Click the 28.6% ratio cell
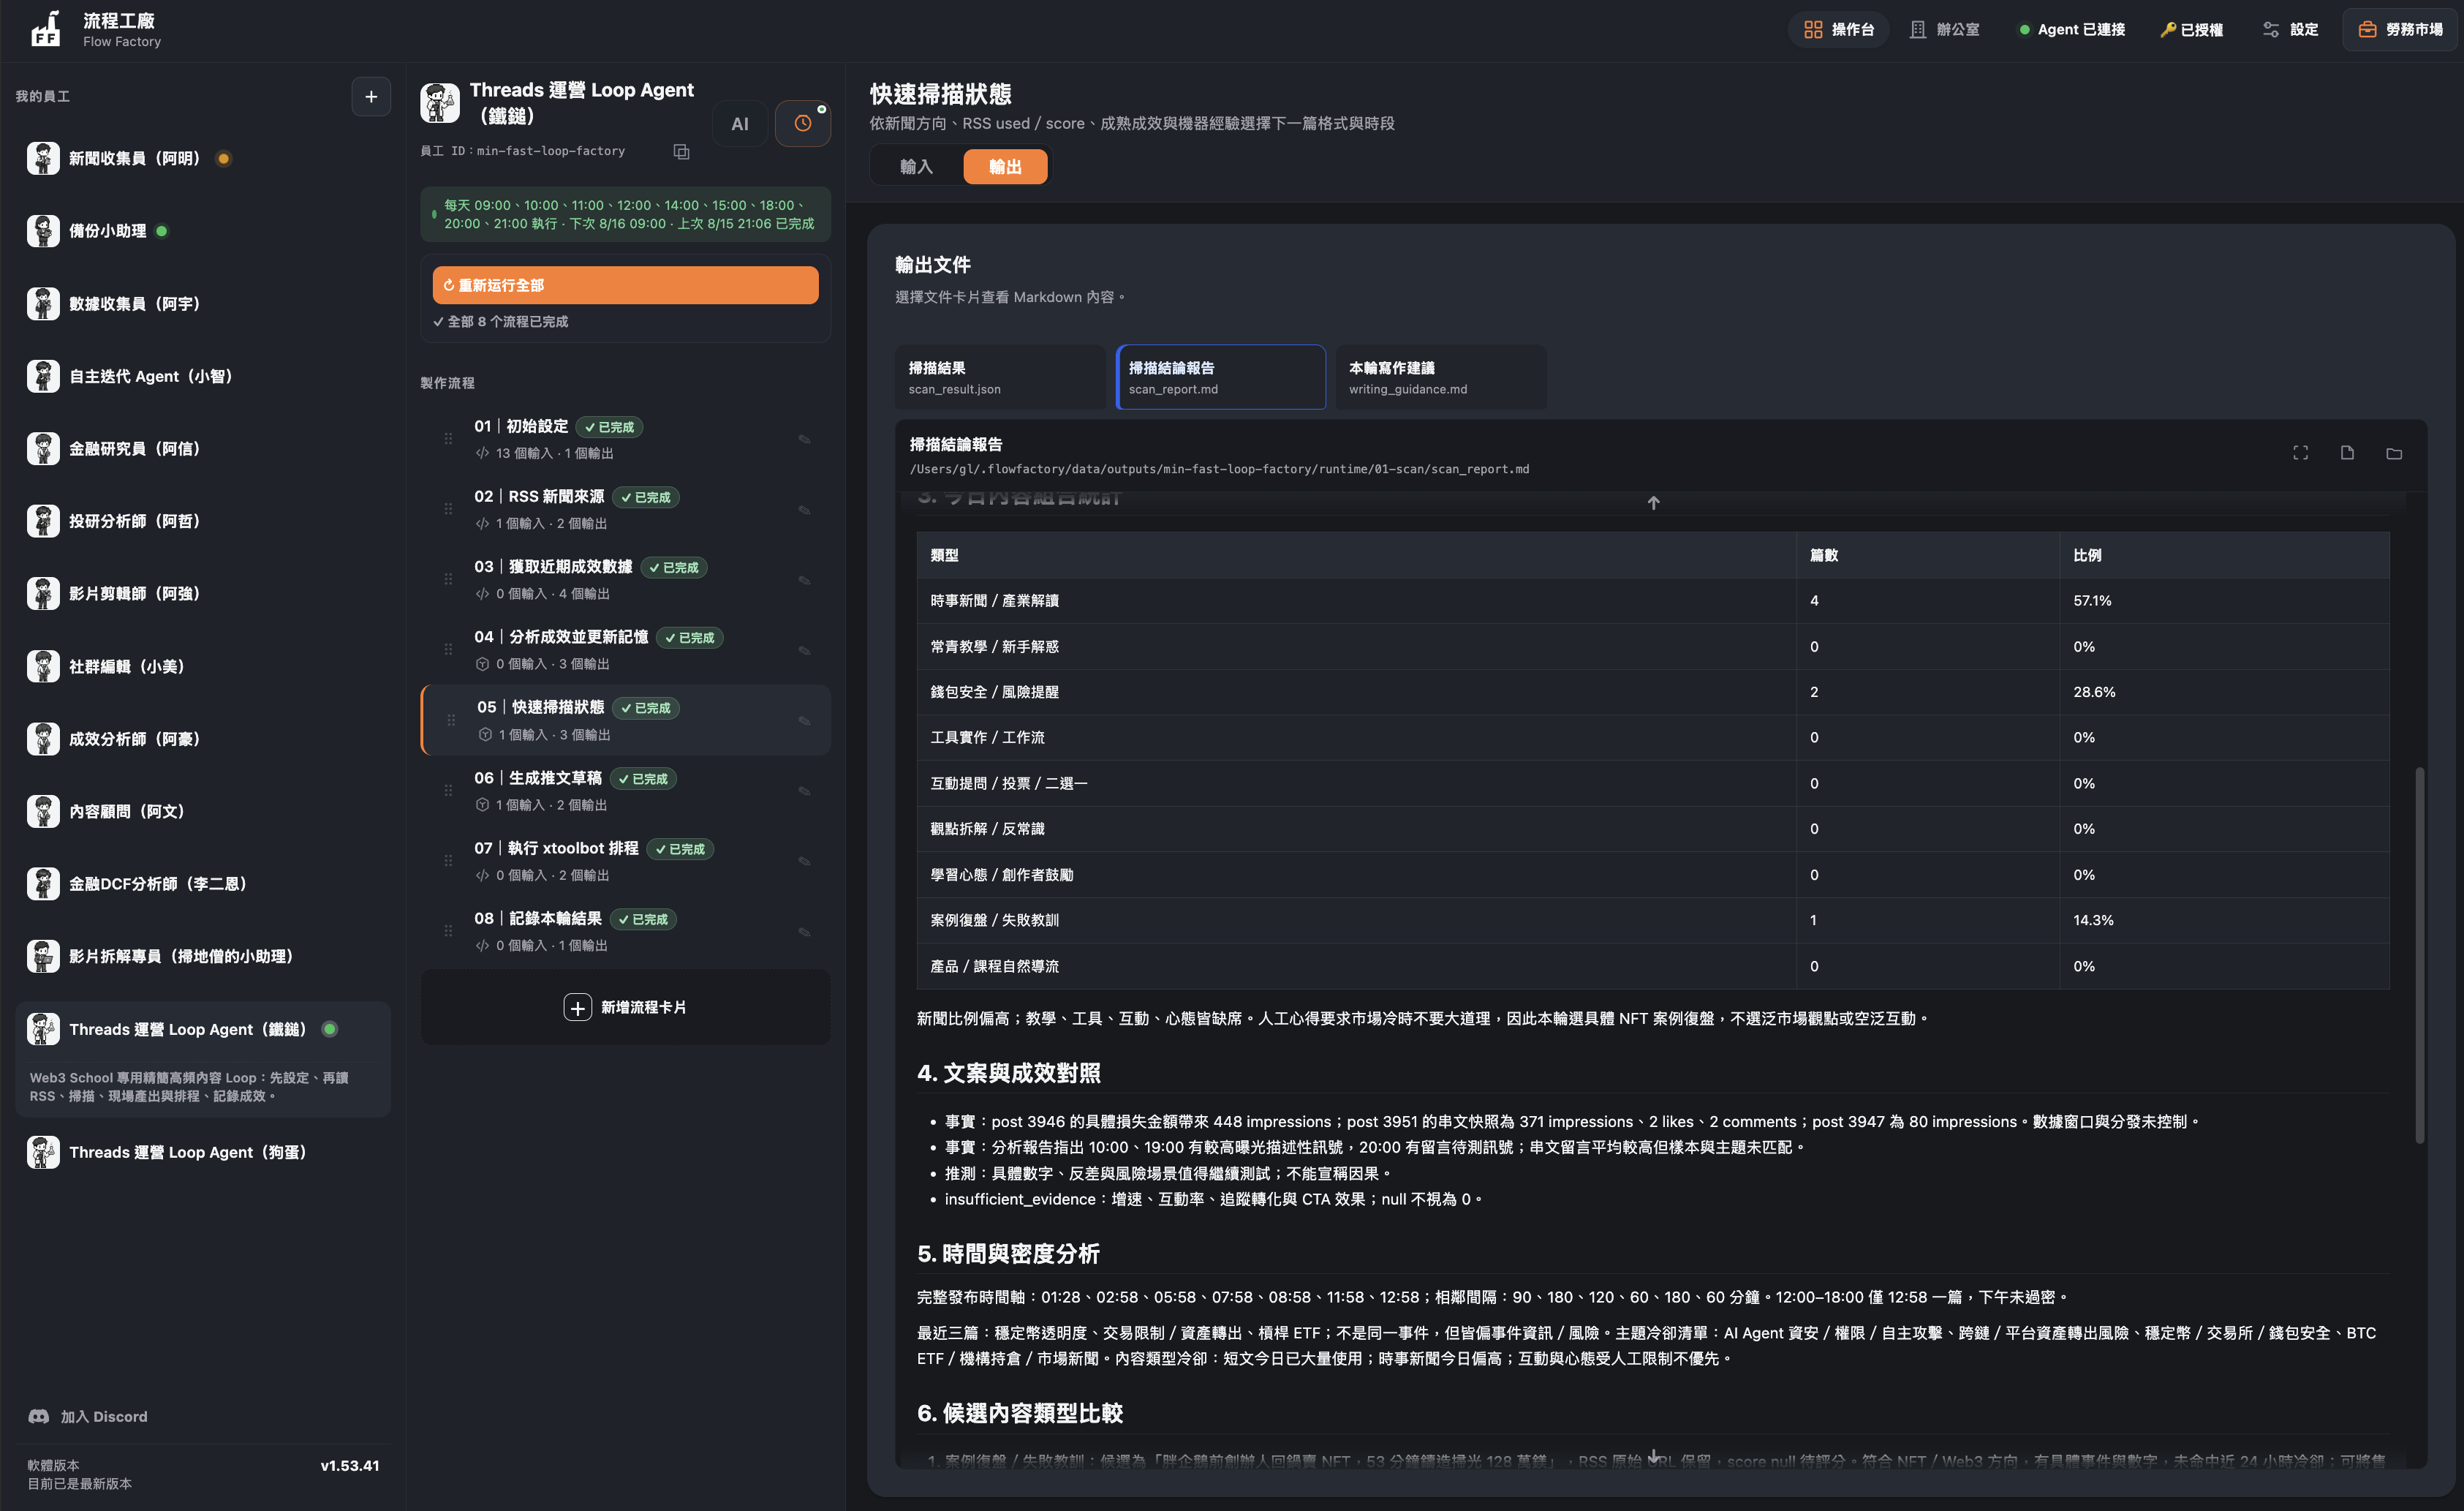 point(2224,692)
